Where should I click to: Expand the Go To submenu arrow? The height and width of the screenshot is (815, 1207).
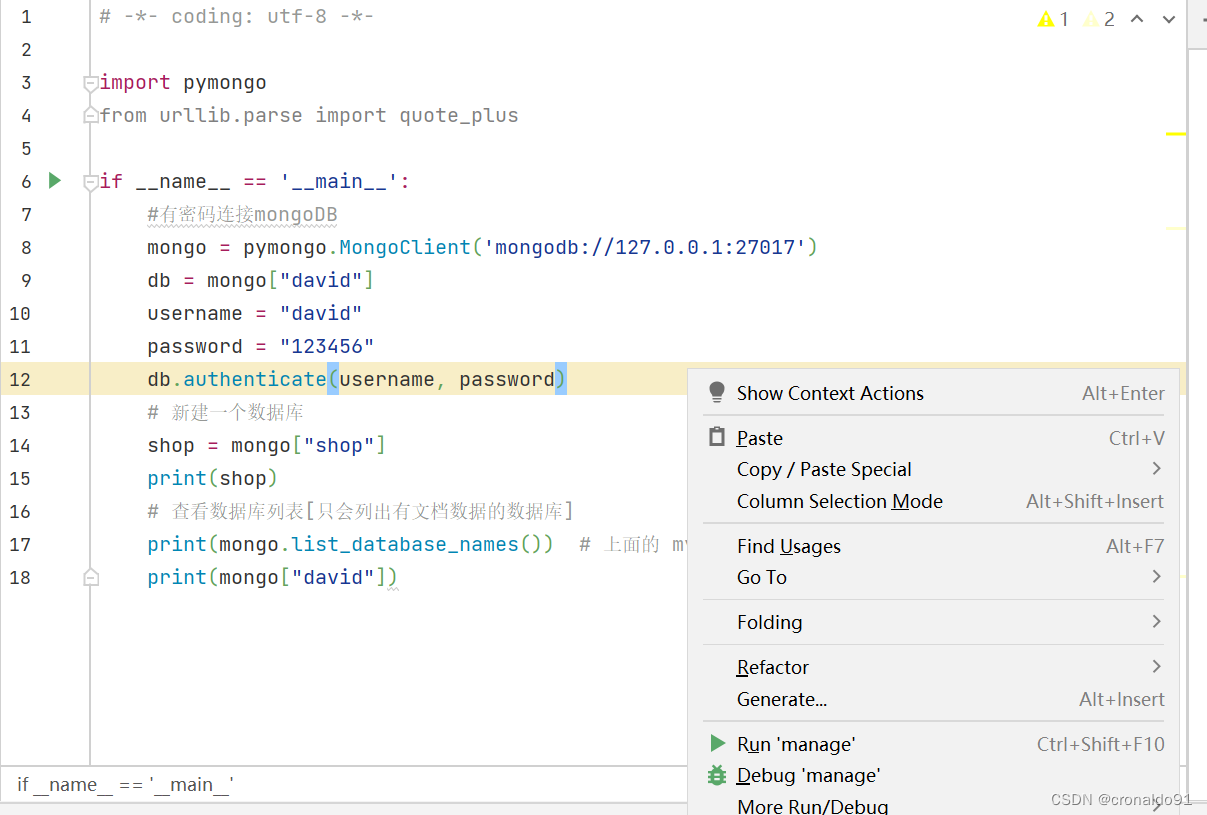[1156, 576]
